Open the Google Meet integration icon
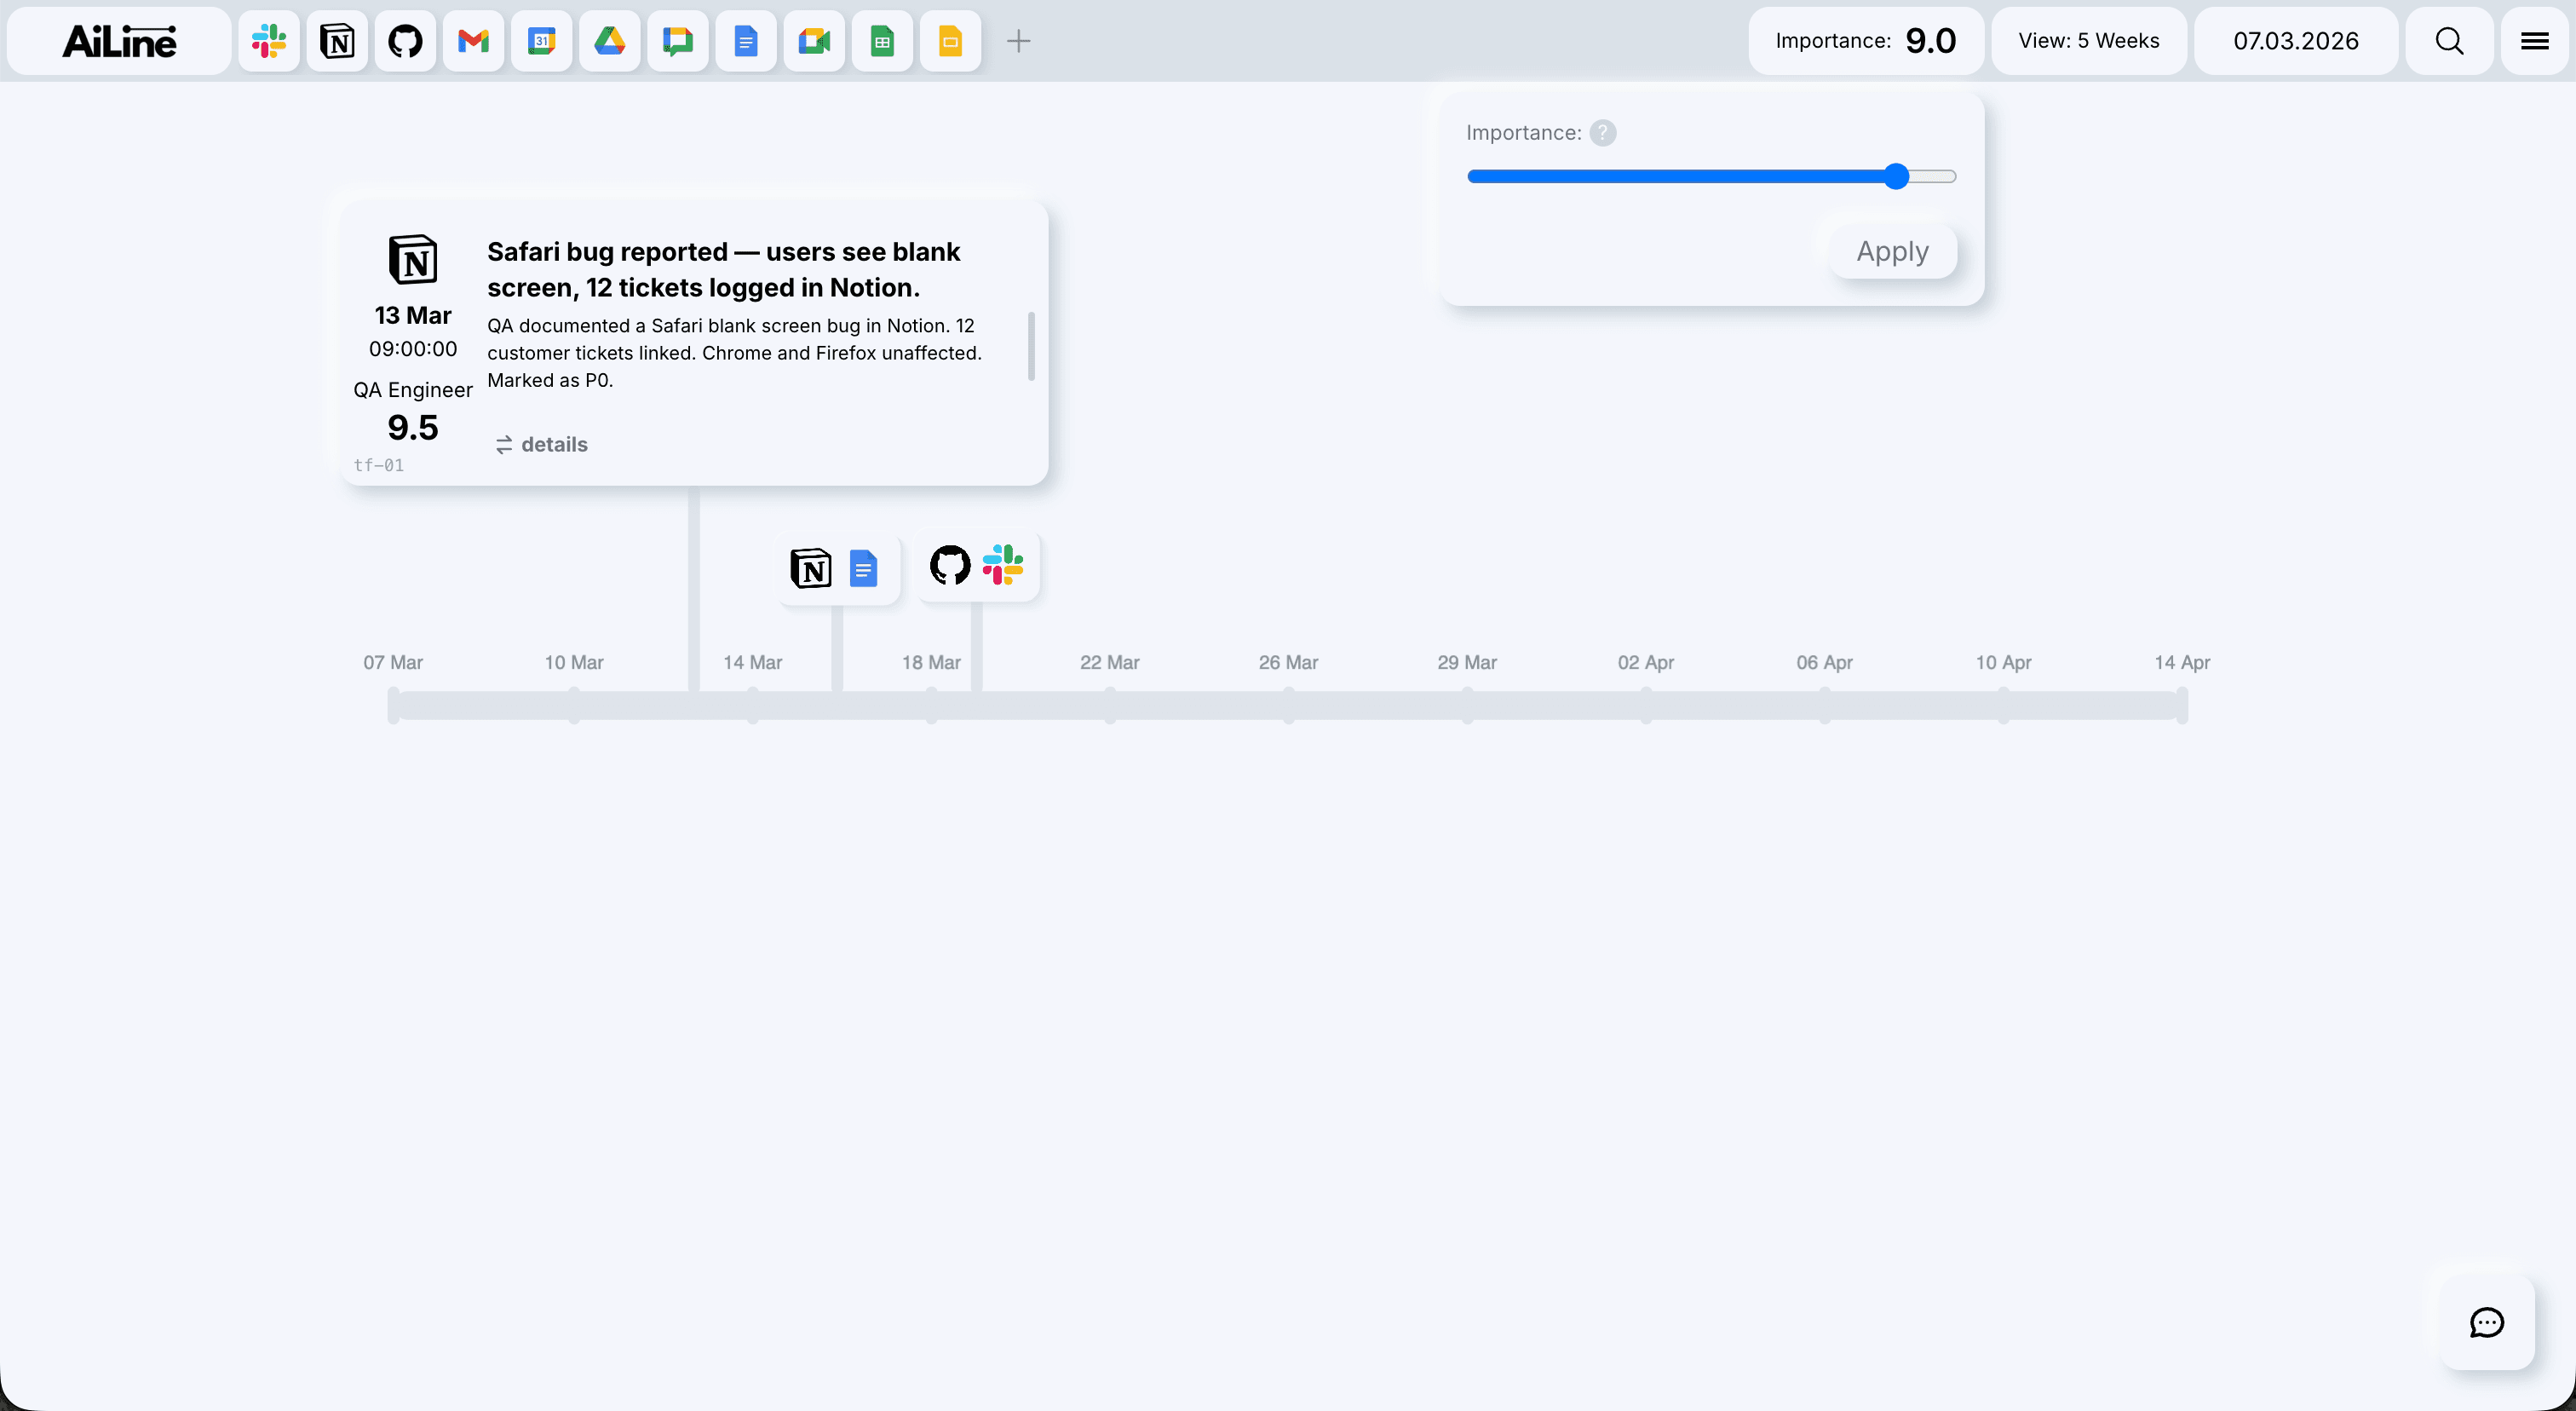 click(x=814, y=41)
